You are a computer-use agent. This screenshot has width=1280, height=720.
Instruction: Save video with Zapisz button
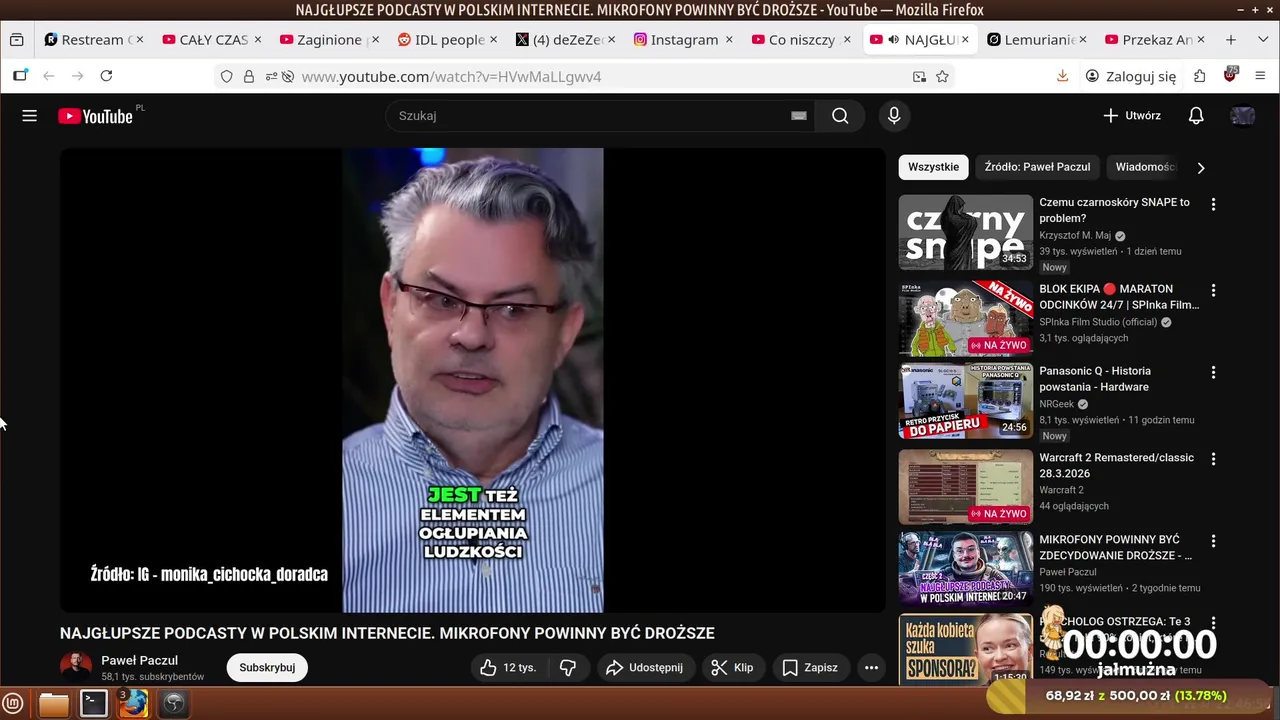point(810,667)
